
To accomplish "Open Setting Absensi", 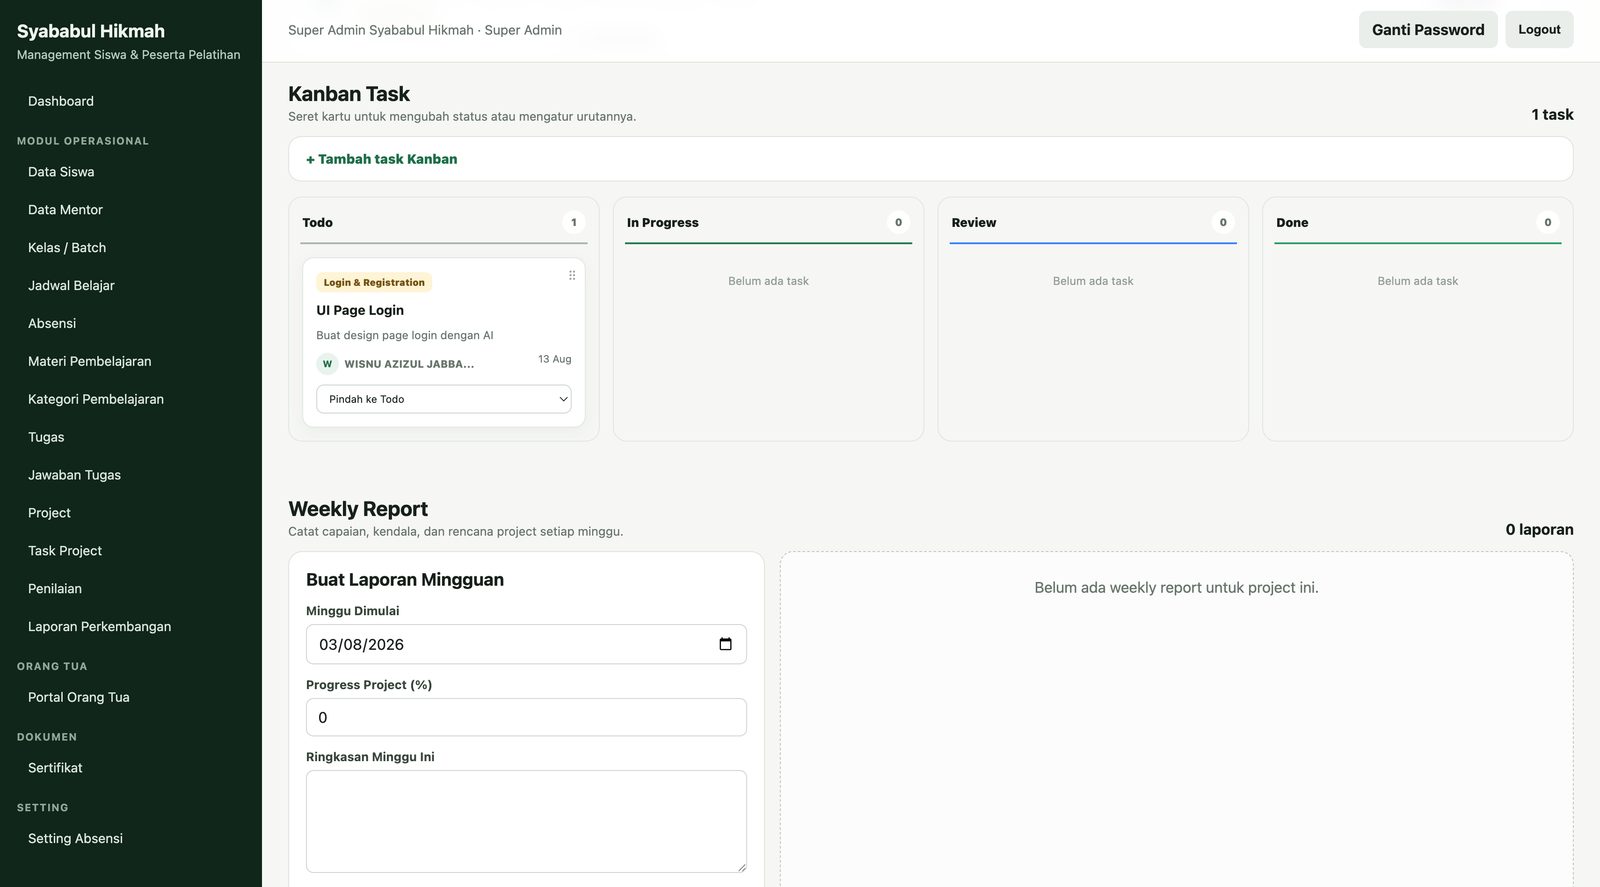I will (75, 839).
